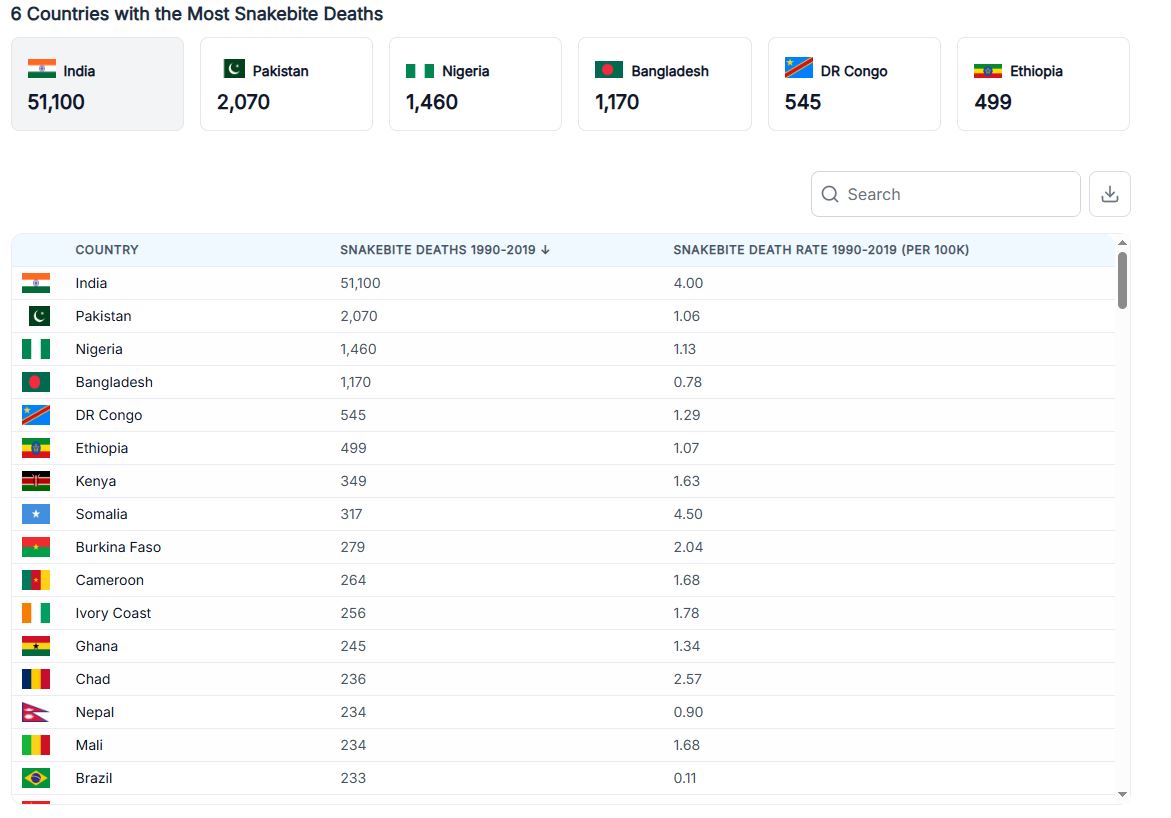
Task: Click the 6 Countries with Most Snakebite Deaths heading
Action: pos(196,13)
